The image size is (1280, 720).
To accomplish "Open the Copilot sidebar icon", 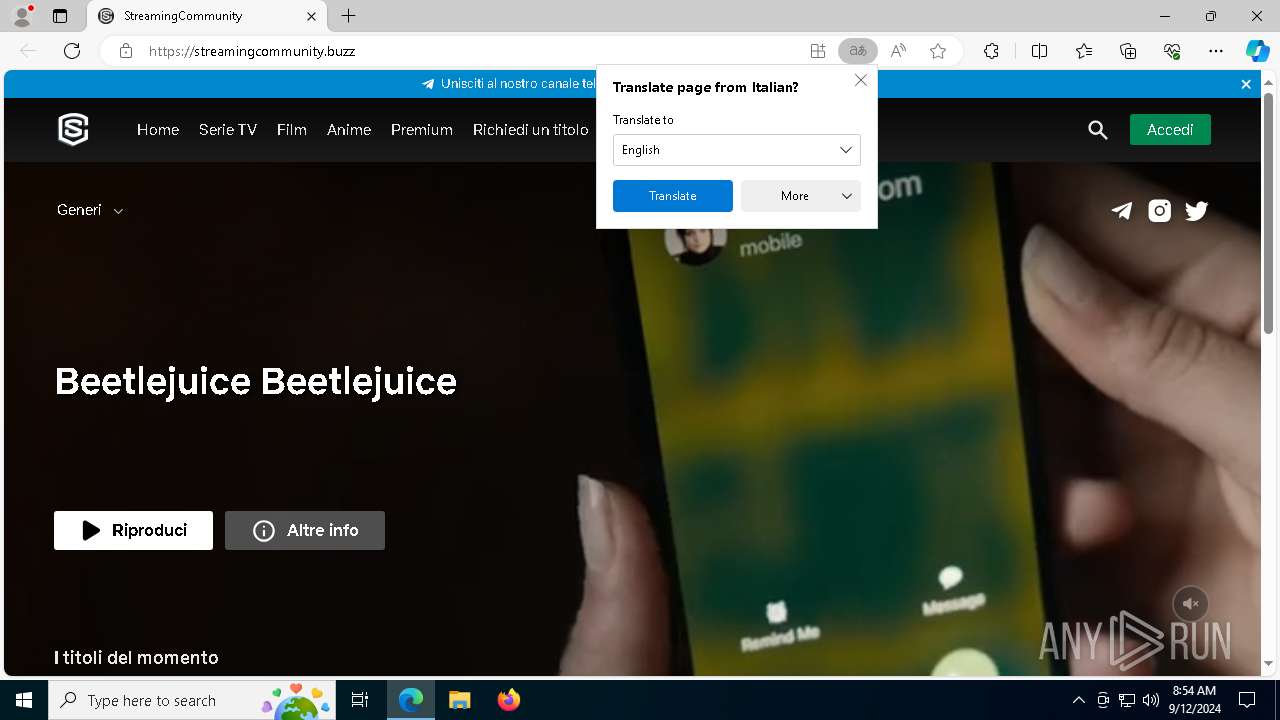I will pos(1257,51).
